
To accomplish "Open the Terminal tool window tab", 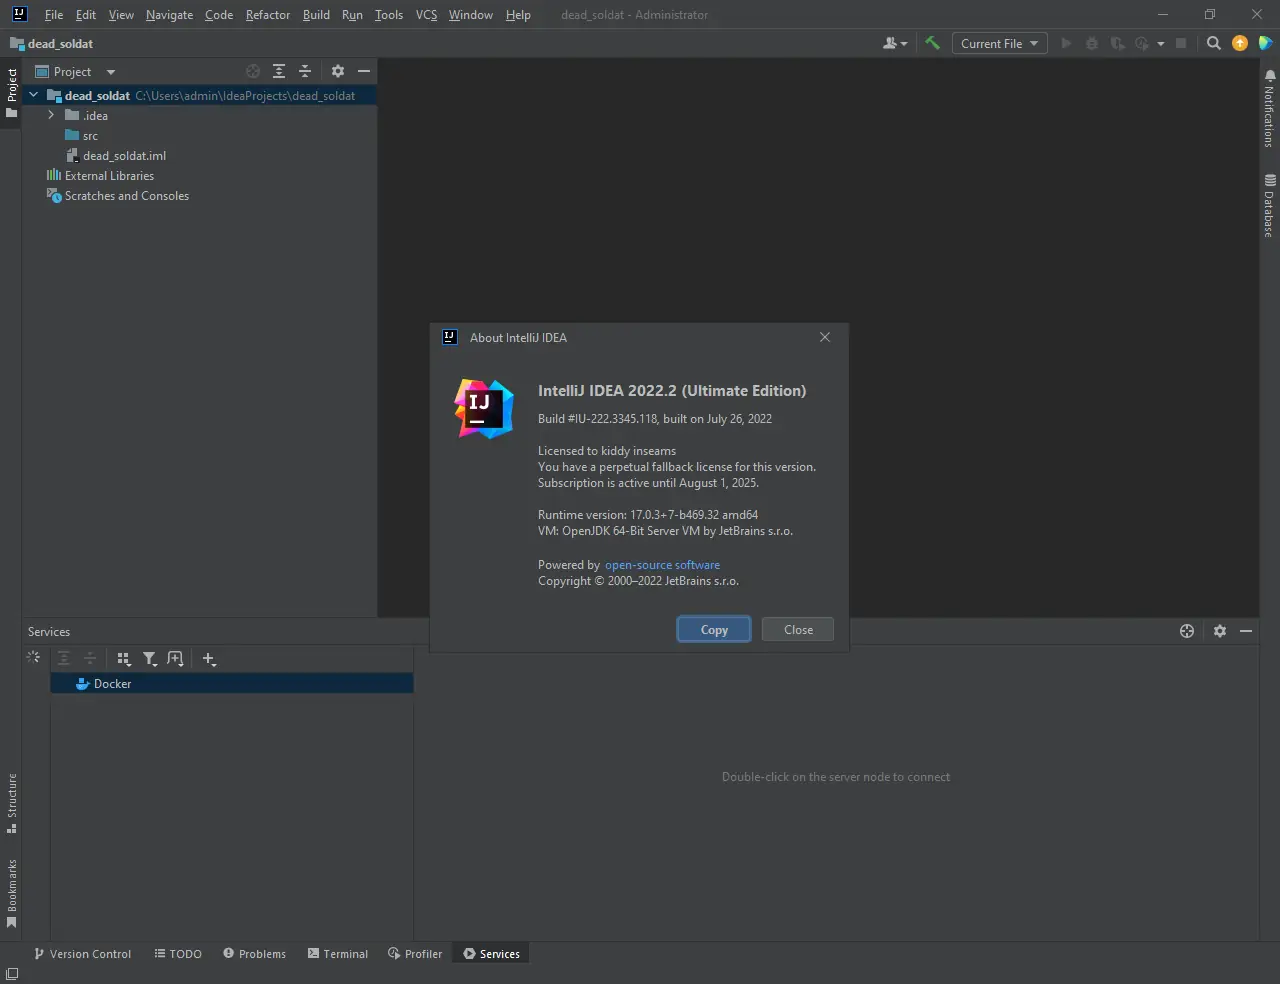I will tap(338, 954).
